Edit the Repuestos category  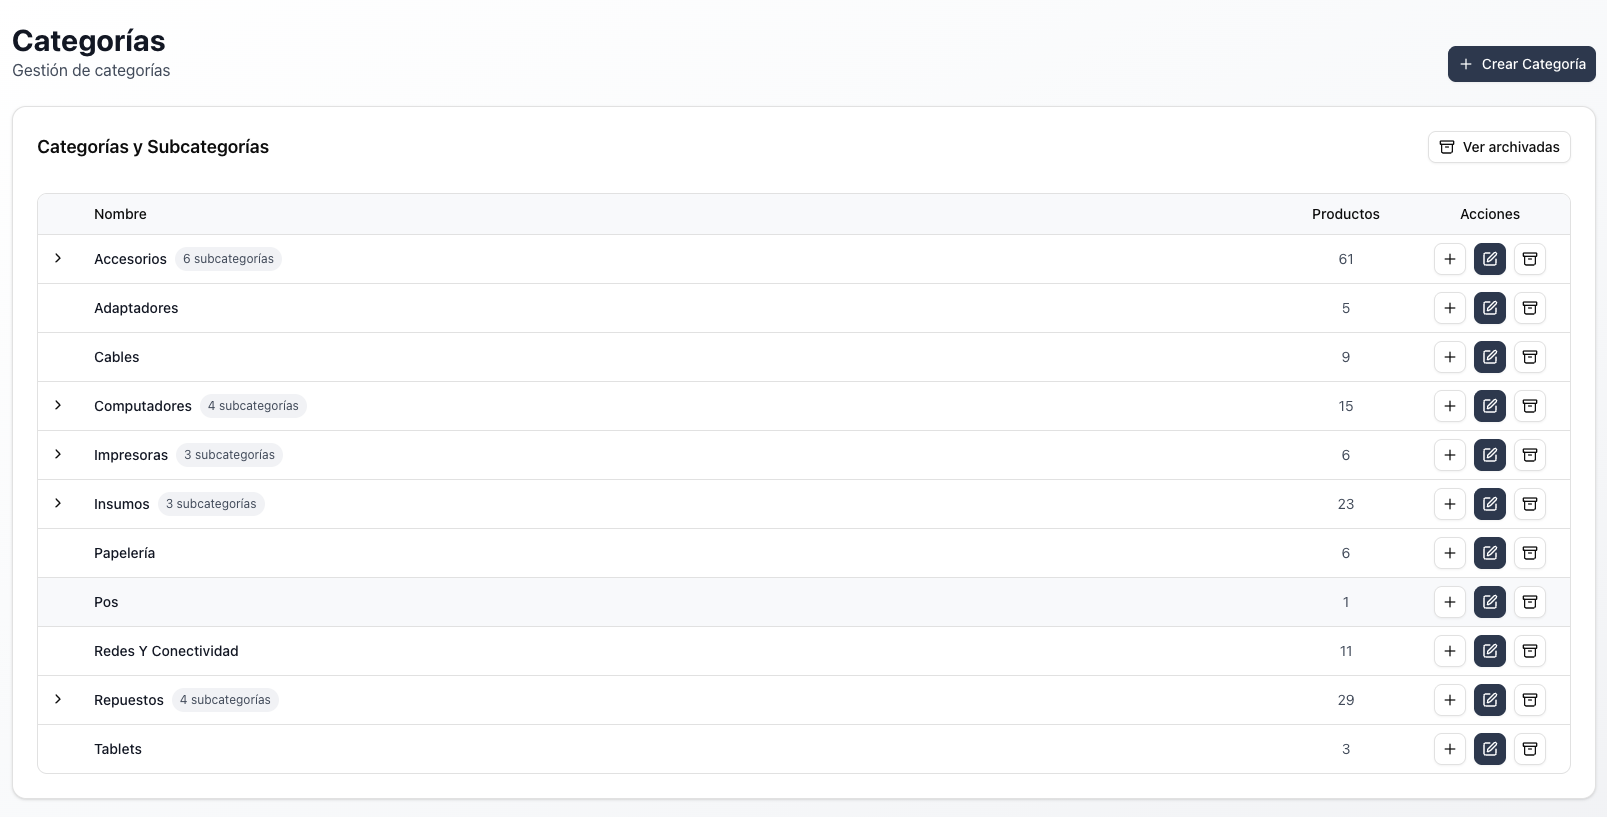click(x=1490, y=700)
